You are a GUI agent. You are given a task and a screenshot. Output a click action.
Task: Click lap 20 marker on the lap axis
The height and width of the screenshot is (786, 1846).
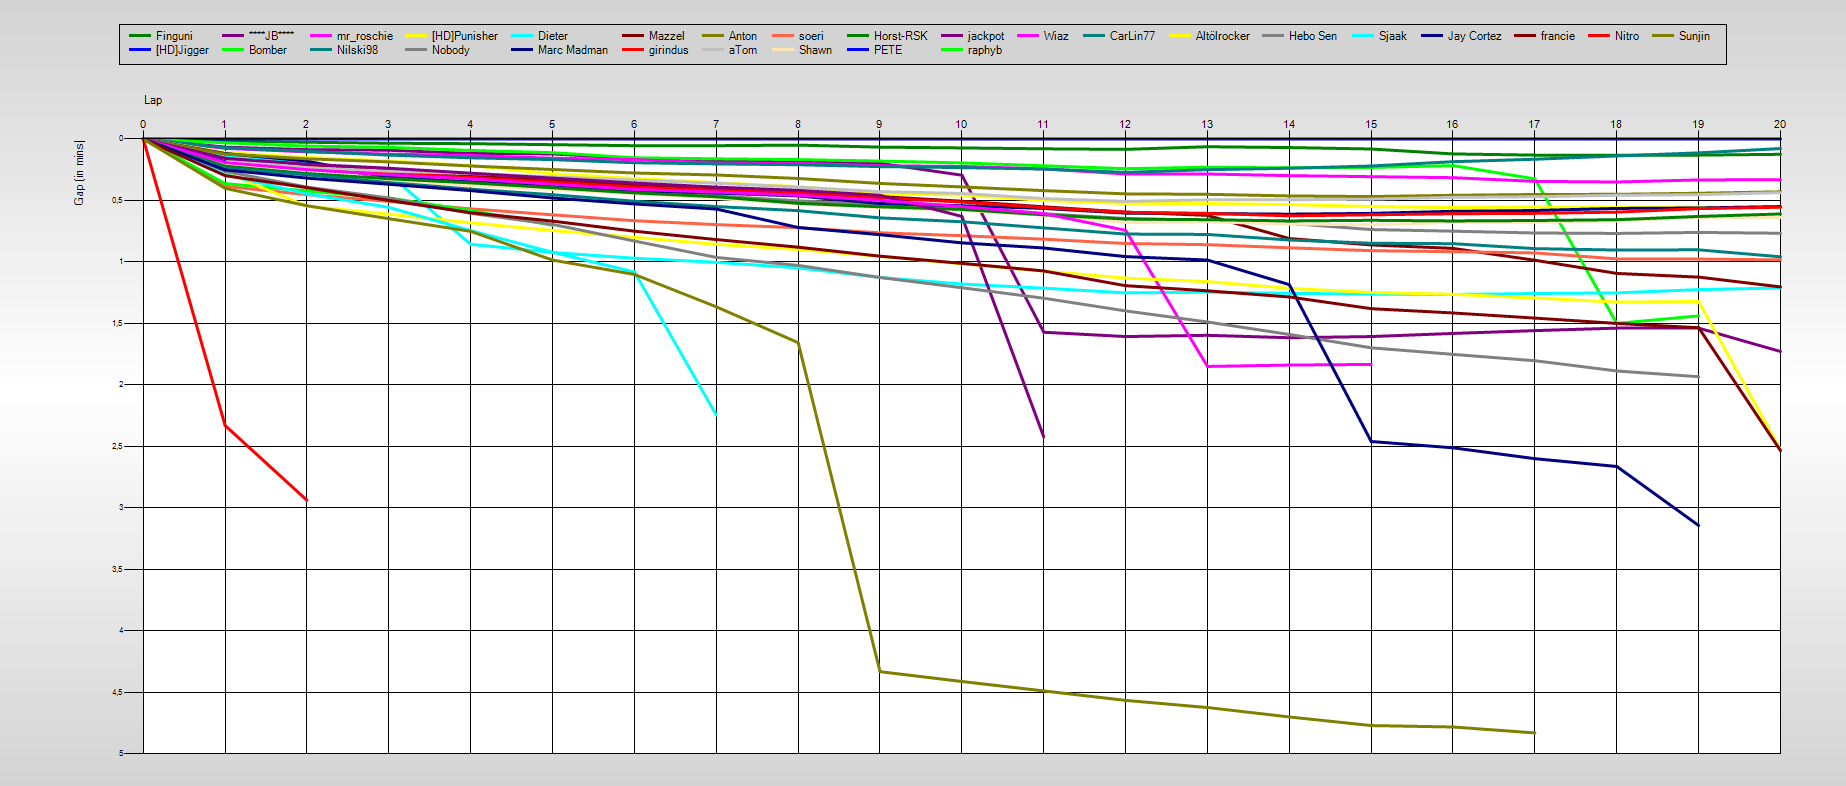tap(1779, 125)
